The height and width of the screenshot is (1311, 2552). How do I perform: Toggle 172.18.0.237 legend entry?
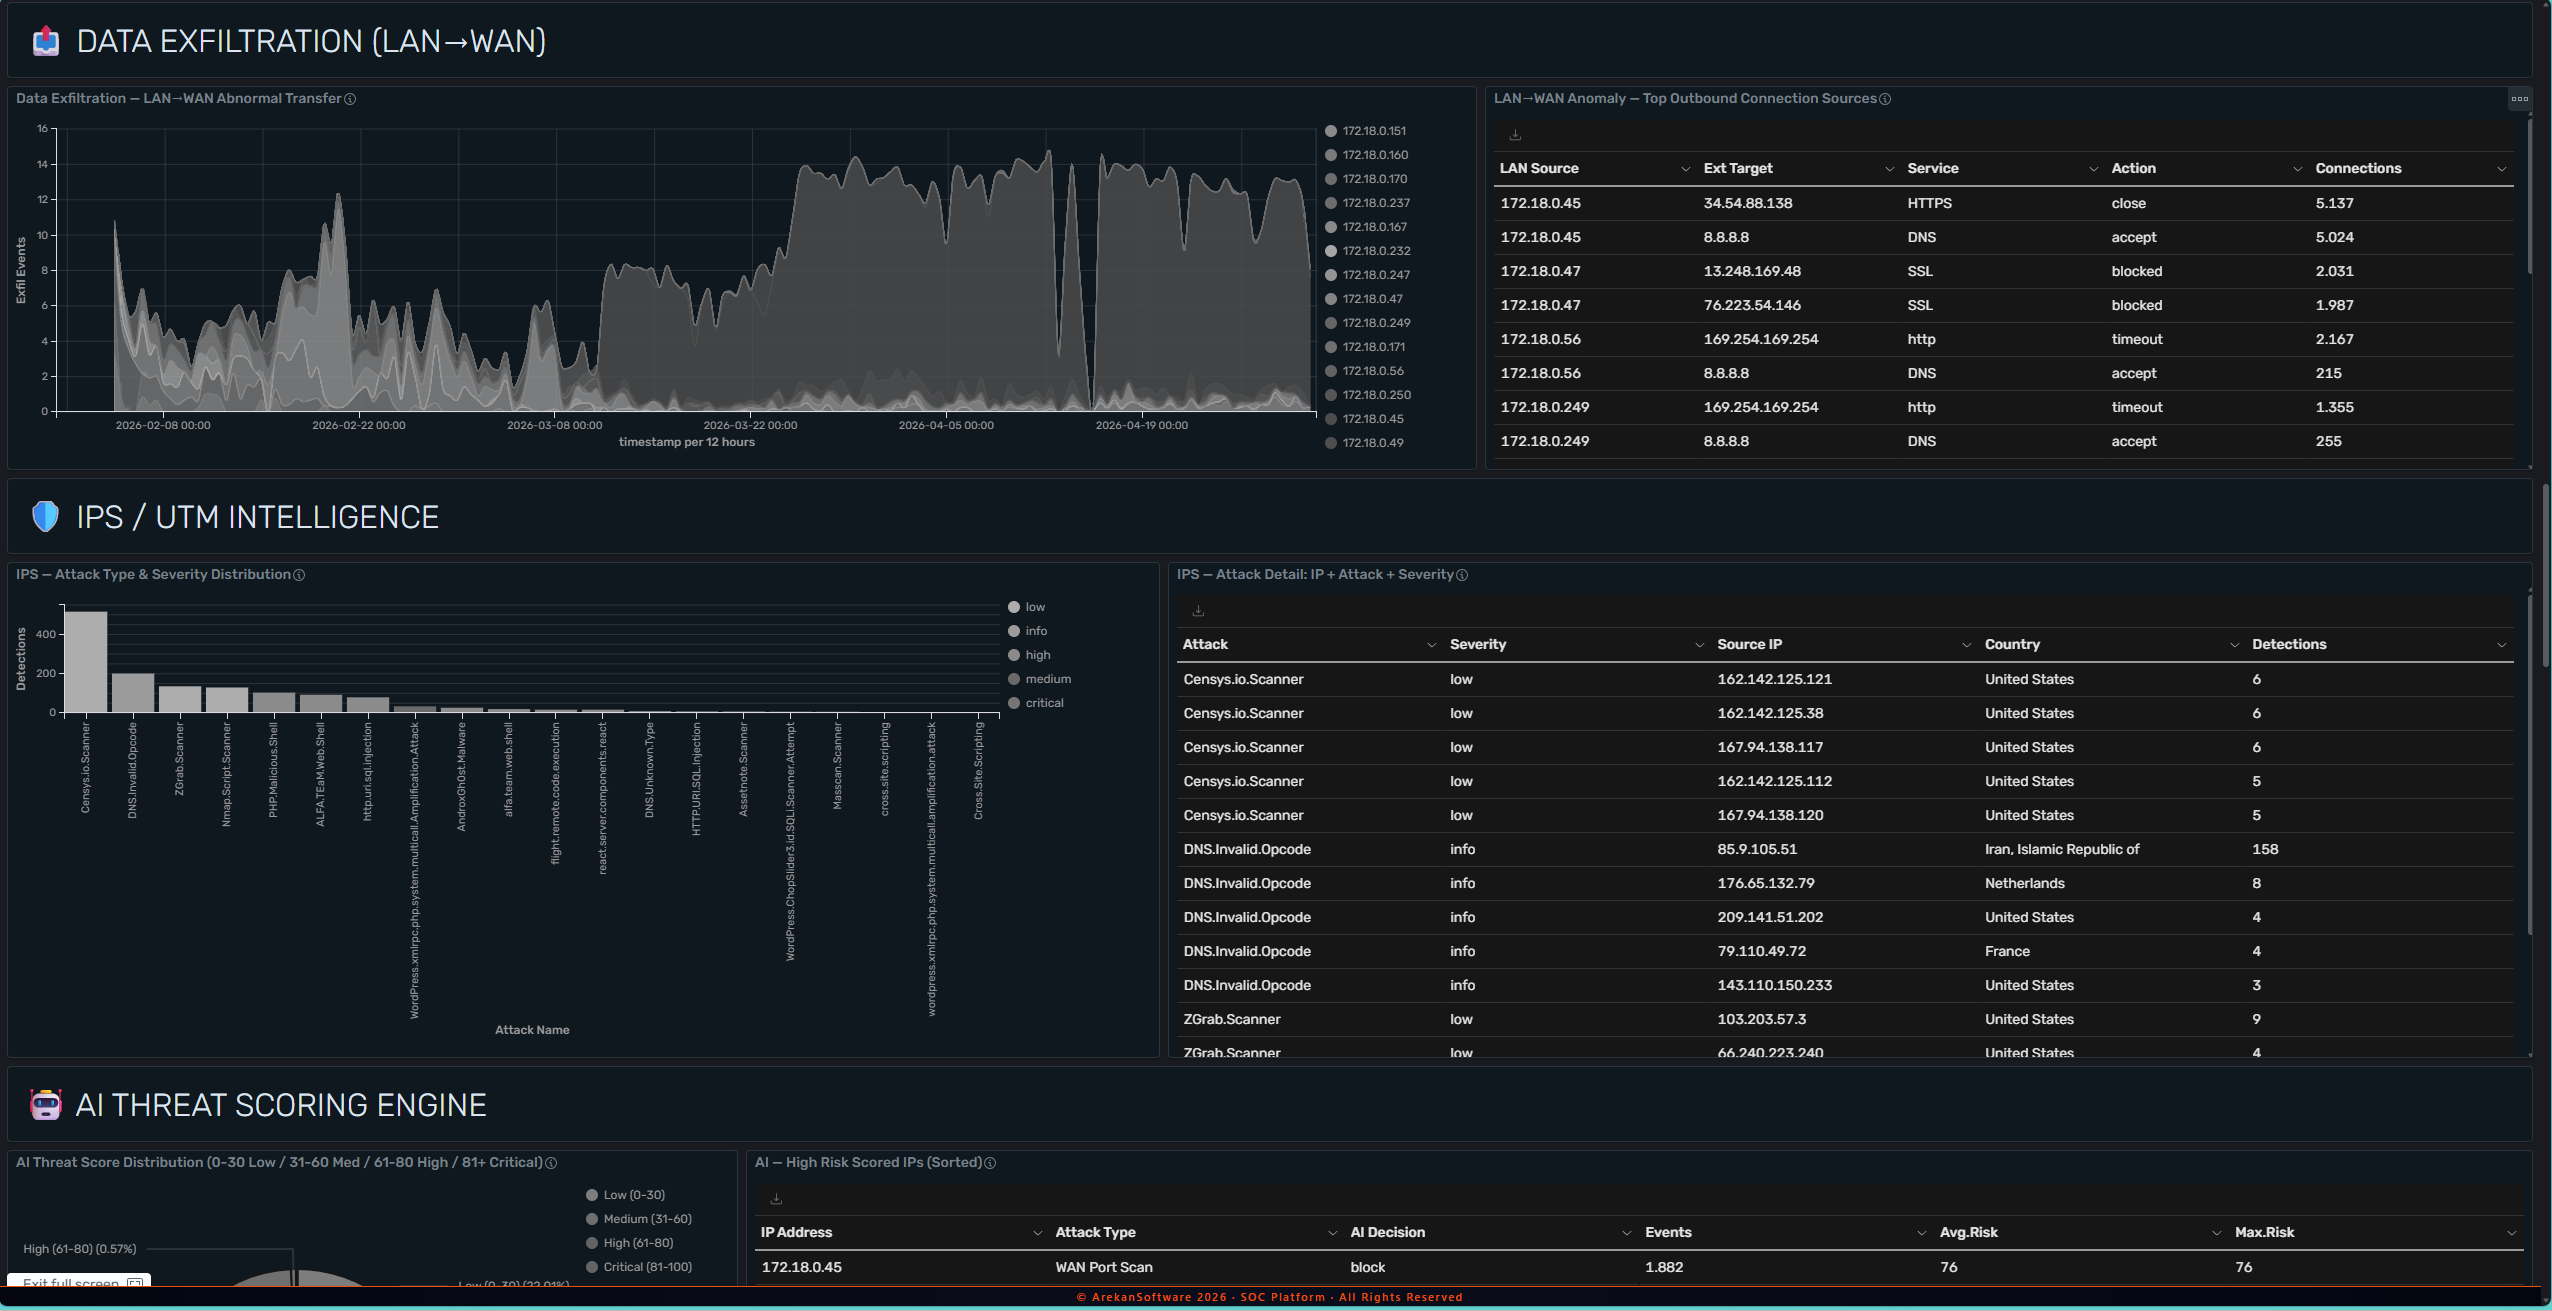click(1368, 203)
